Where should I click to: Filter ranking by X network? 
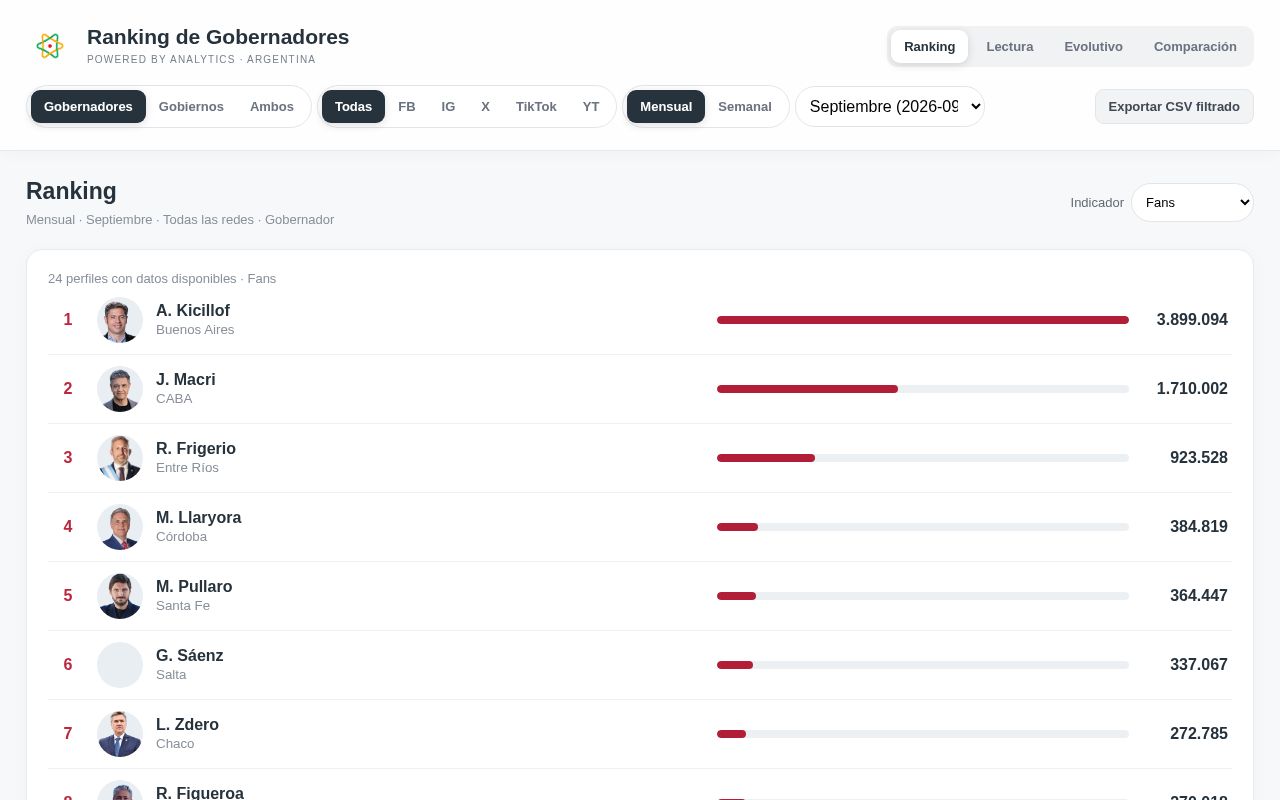click(x=485, y=107)
